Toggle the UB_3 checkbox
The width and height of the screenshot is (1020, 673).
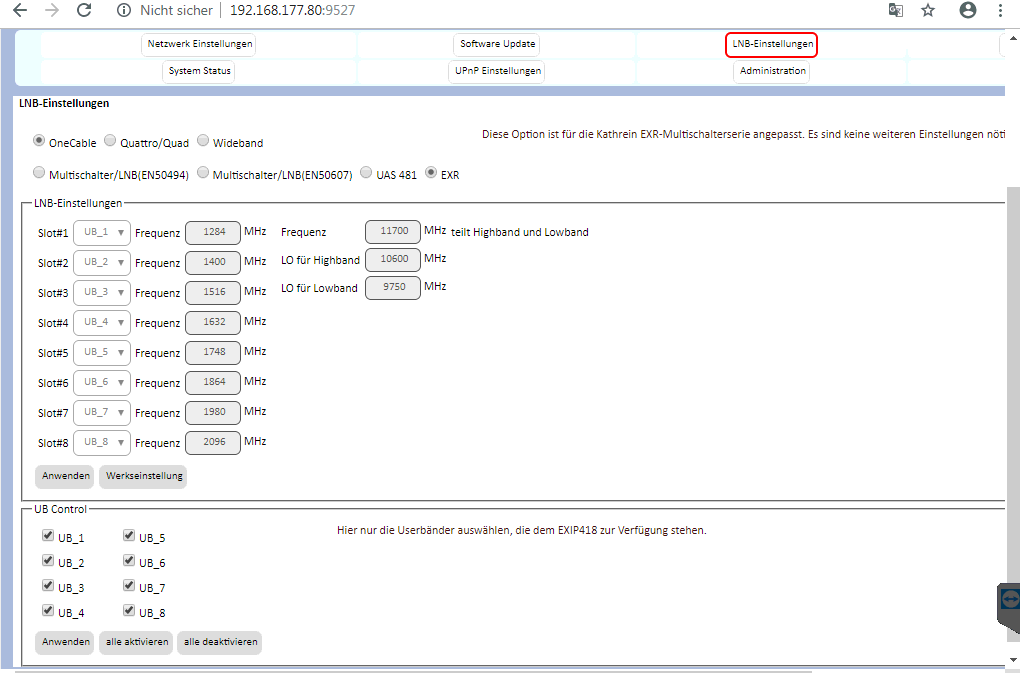[x=48, y=586]
